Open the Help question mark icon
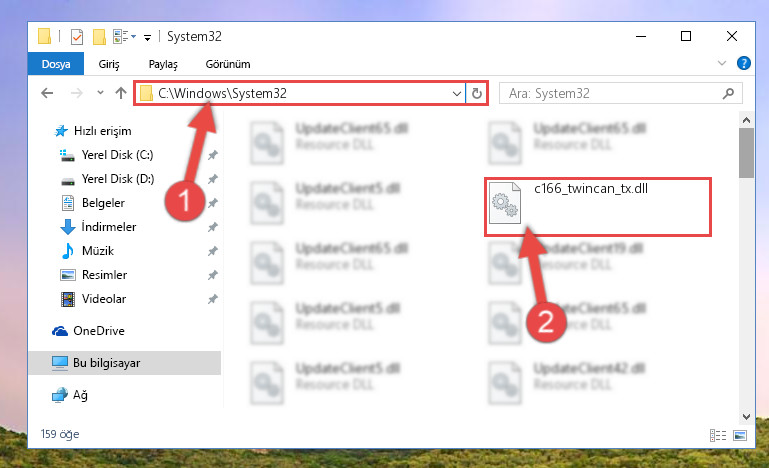Image resolution: width=769 pixels, height=468 pixels. pos(743,63)
